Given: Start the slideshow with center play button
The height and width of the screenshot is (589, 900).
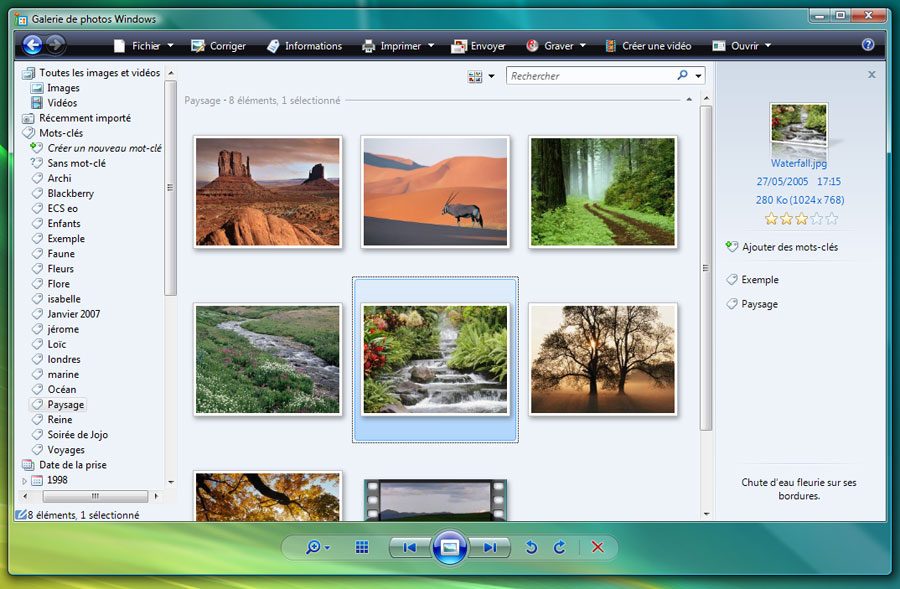Looking at the screenshot, I should point(450,547).
